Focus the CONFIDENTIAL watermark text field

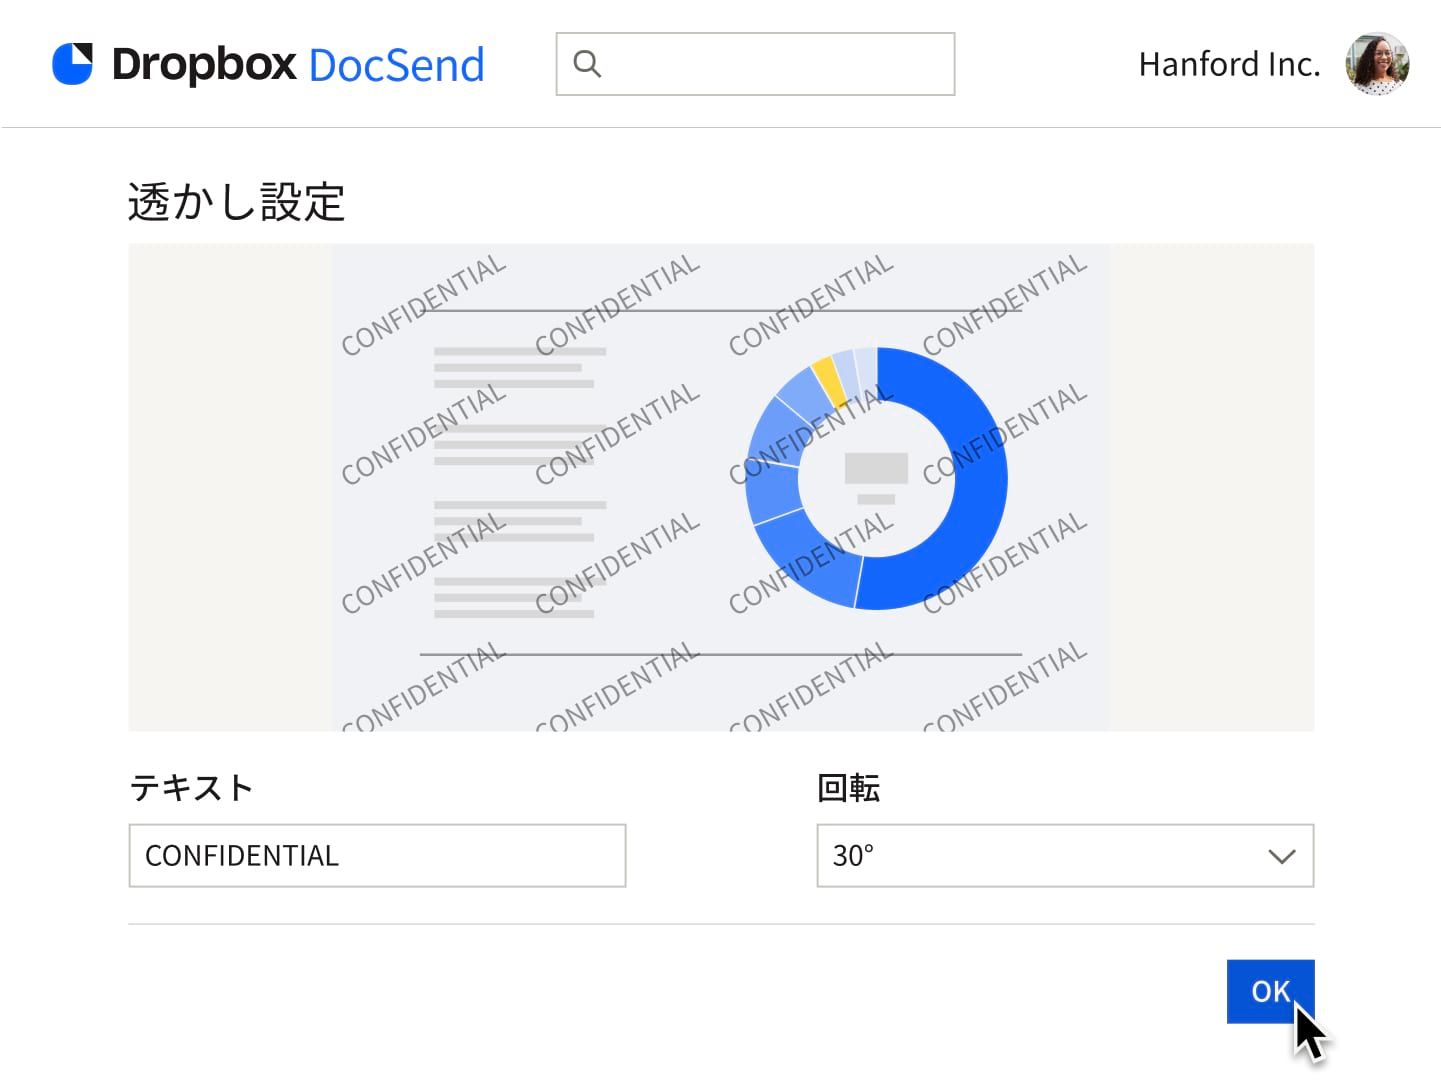point(377,856)
